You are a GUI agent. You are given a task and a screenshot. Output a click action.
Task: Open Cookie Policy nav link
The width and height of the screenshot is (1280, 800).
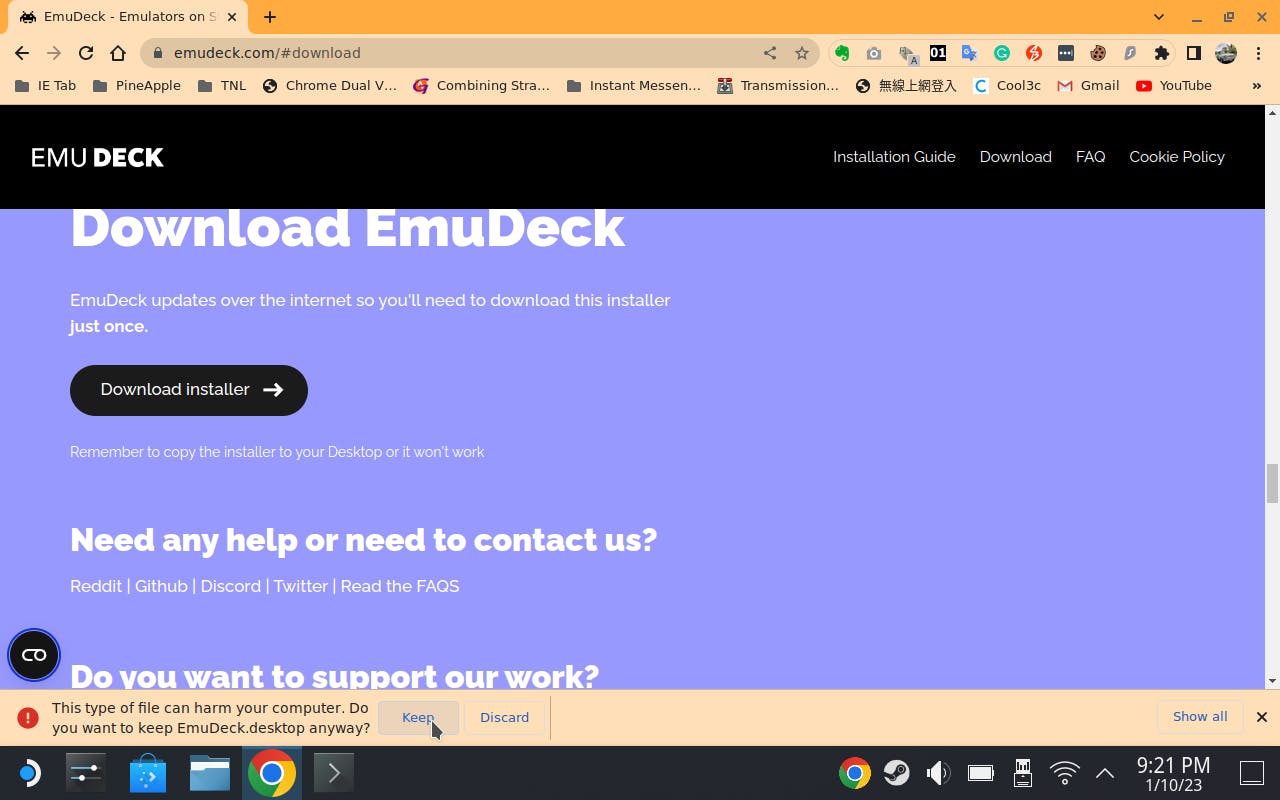pyautogui.click(x=1177, y=157)
